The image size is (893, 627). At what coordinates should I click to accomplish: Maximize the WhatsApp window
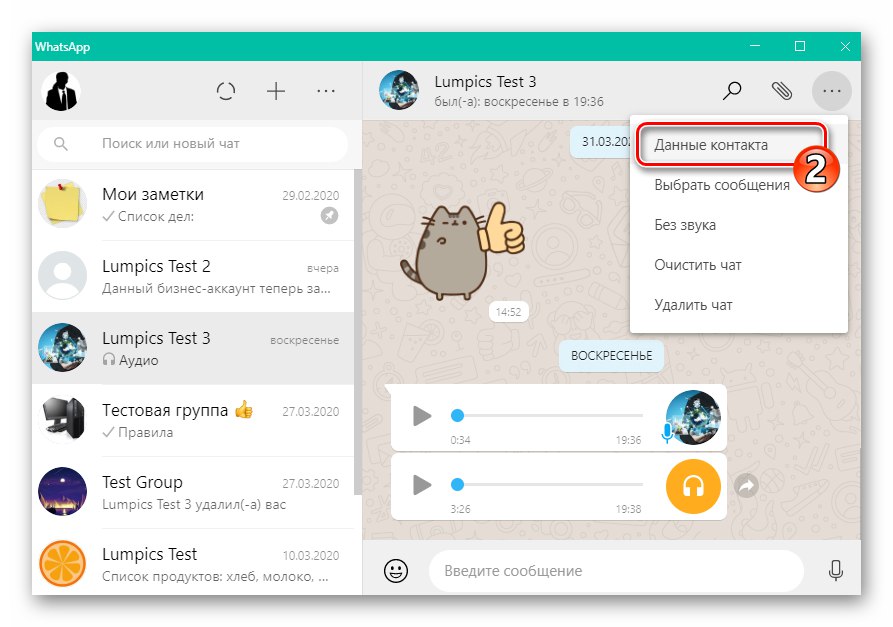(x=800, y=46)
